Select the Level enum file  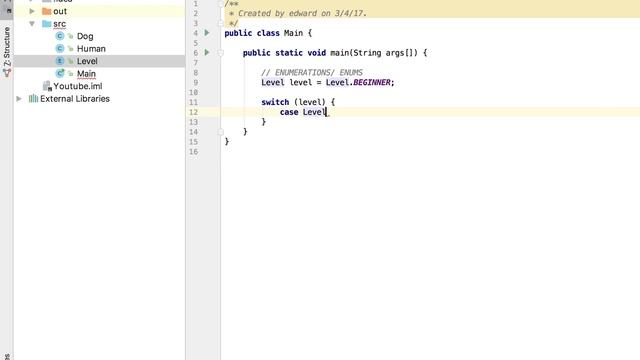click(87, 61)
